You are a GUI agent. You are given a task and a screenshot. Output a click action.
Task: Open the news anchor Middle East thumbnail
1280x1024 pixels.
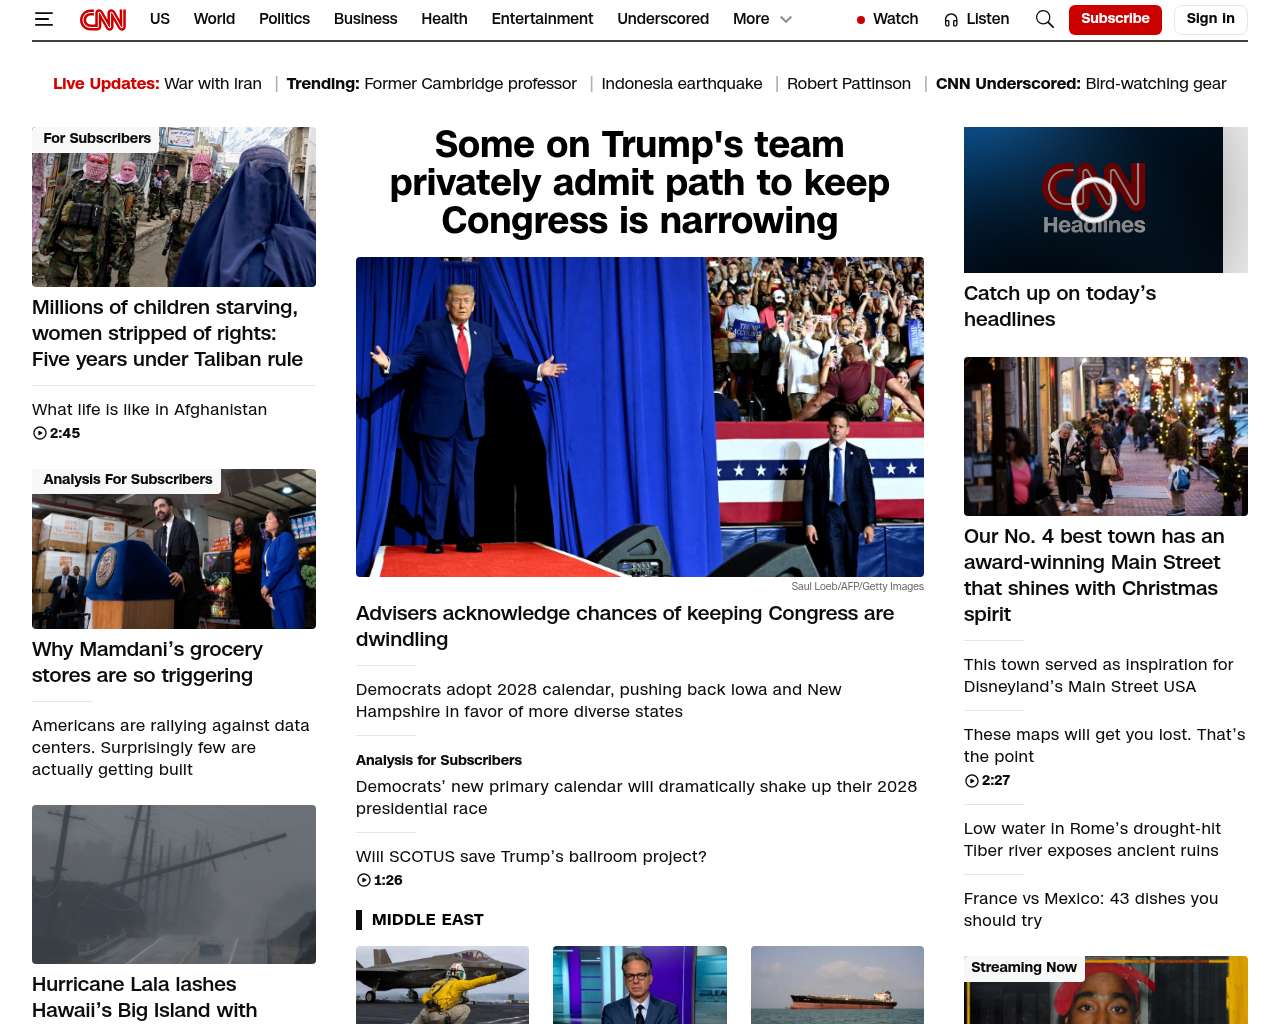[640, 985]
